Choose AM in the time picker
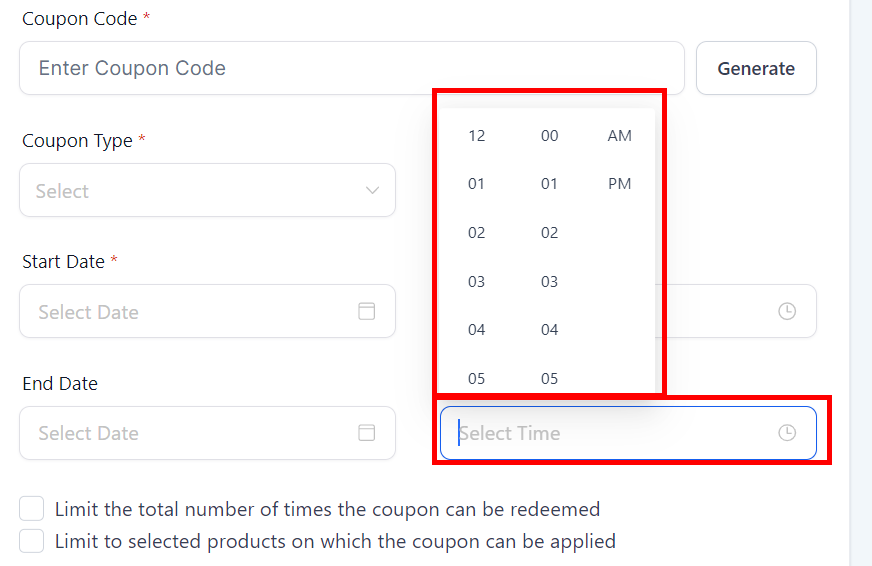Screen dimensions: 872x566 point(620,135)
